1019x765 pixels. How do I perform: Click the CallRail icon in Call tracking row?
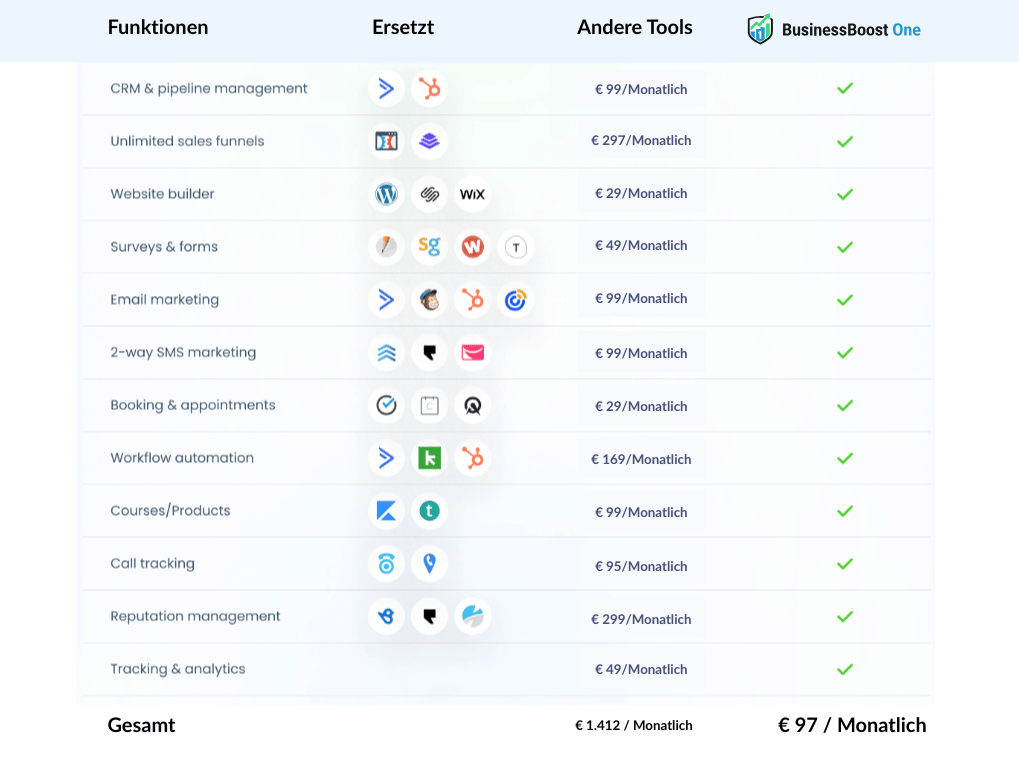(x=386, y=563)
